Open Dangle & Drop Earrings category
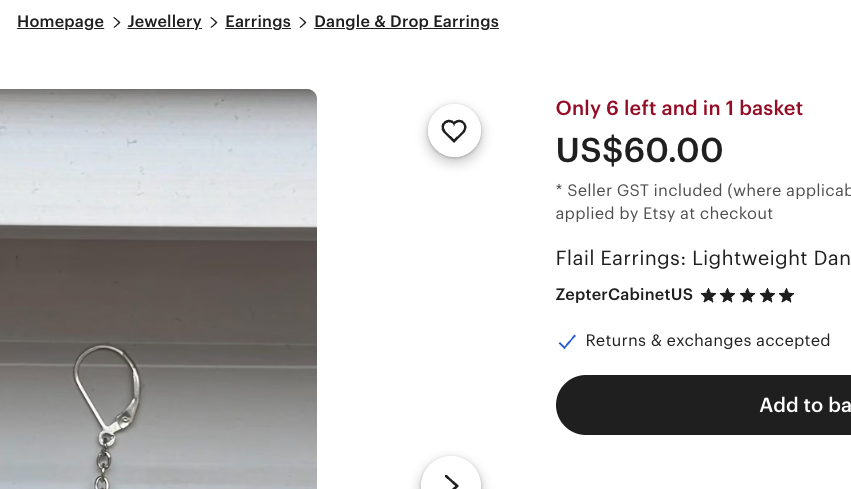The width and height of the screenshot is (851, 489). tap(406, 22)
